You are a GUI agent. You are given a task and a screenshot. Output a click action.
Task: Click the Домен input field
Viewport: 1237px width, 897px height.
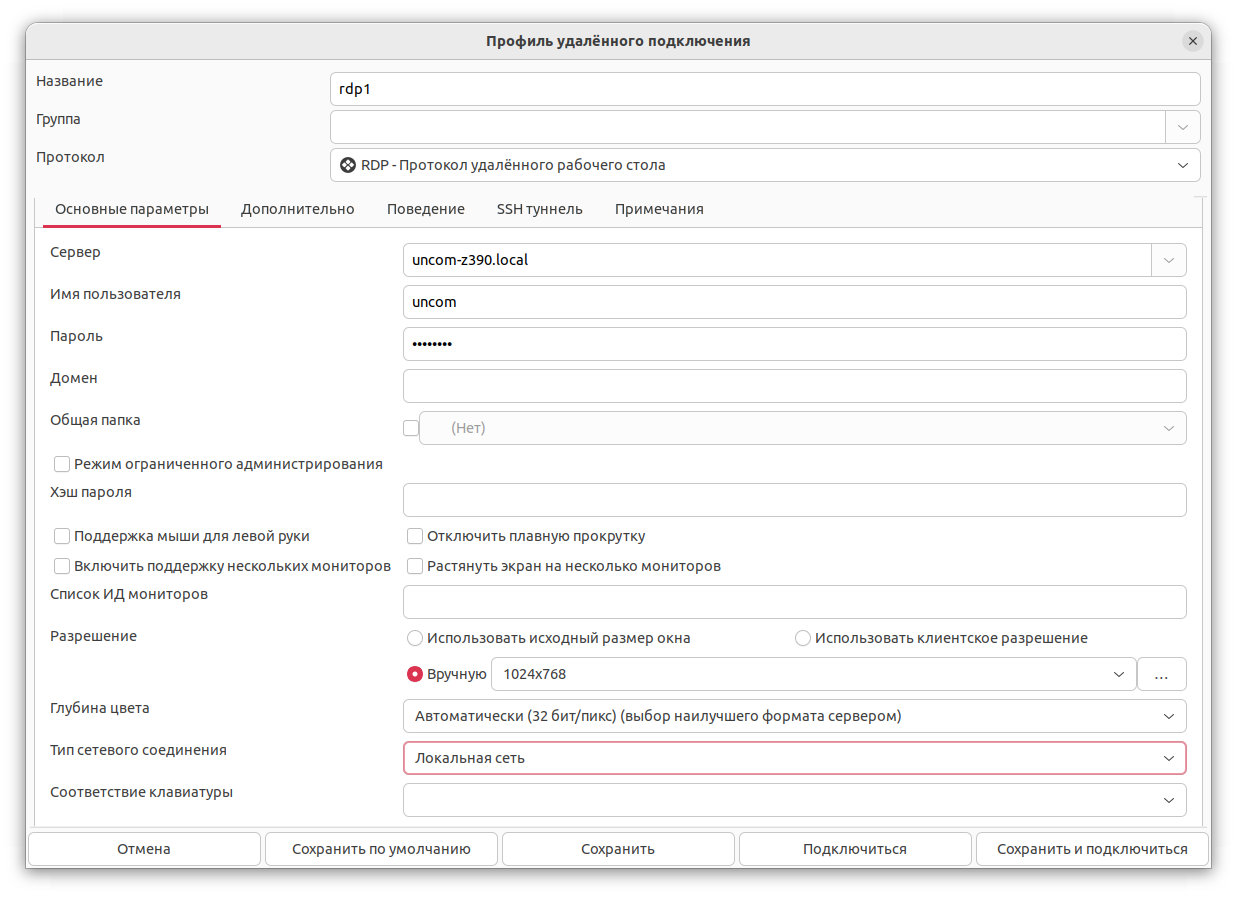point(795,386)
